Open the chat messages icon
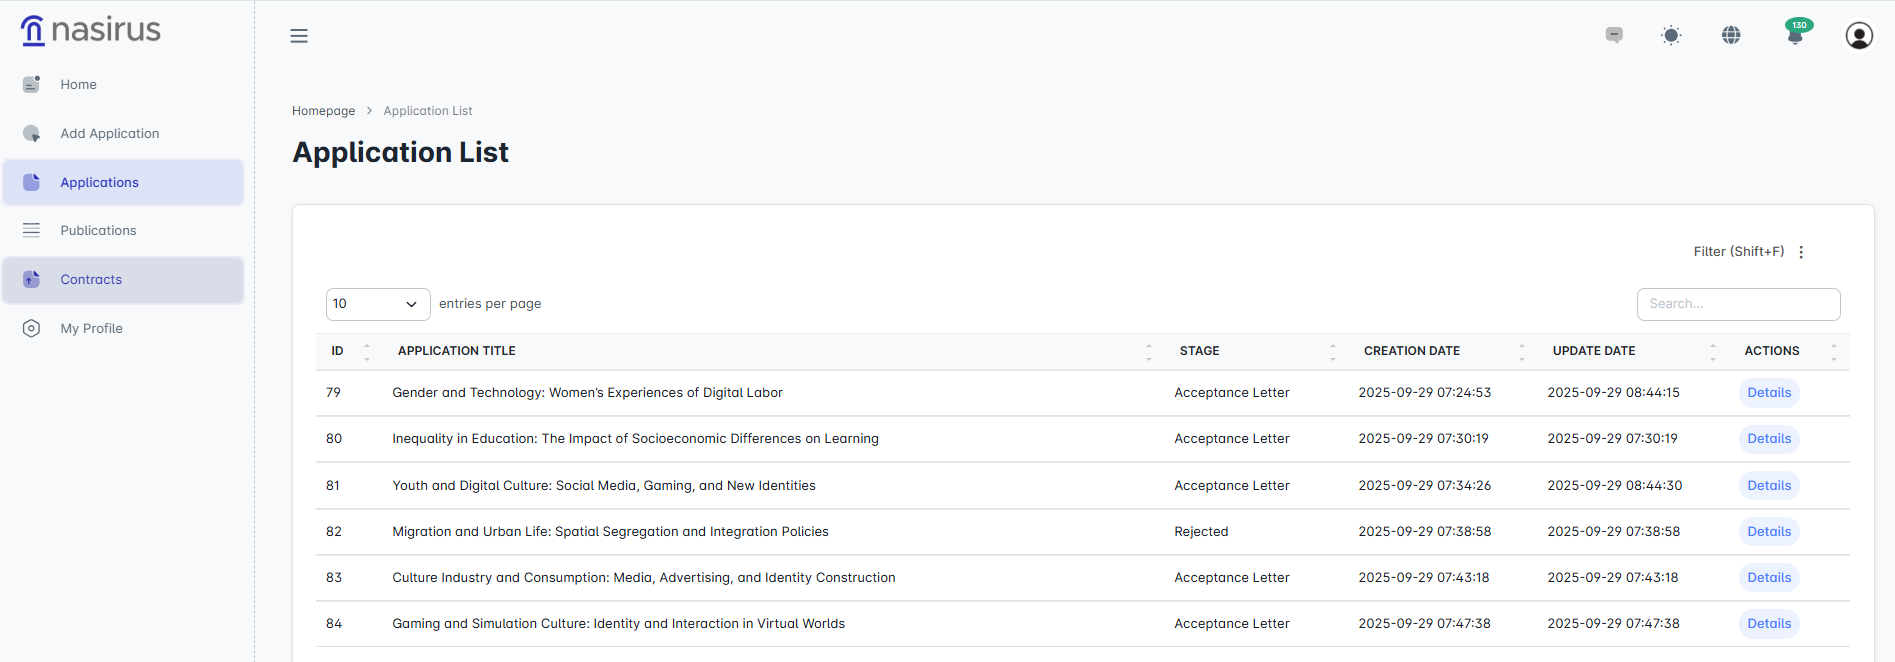 point(1614,35)
